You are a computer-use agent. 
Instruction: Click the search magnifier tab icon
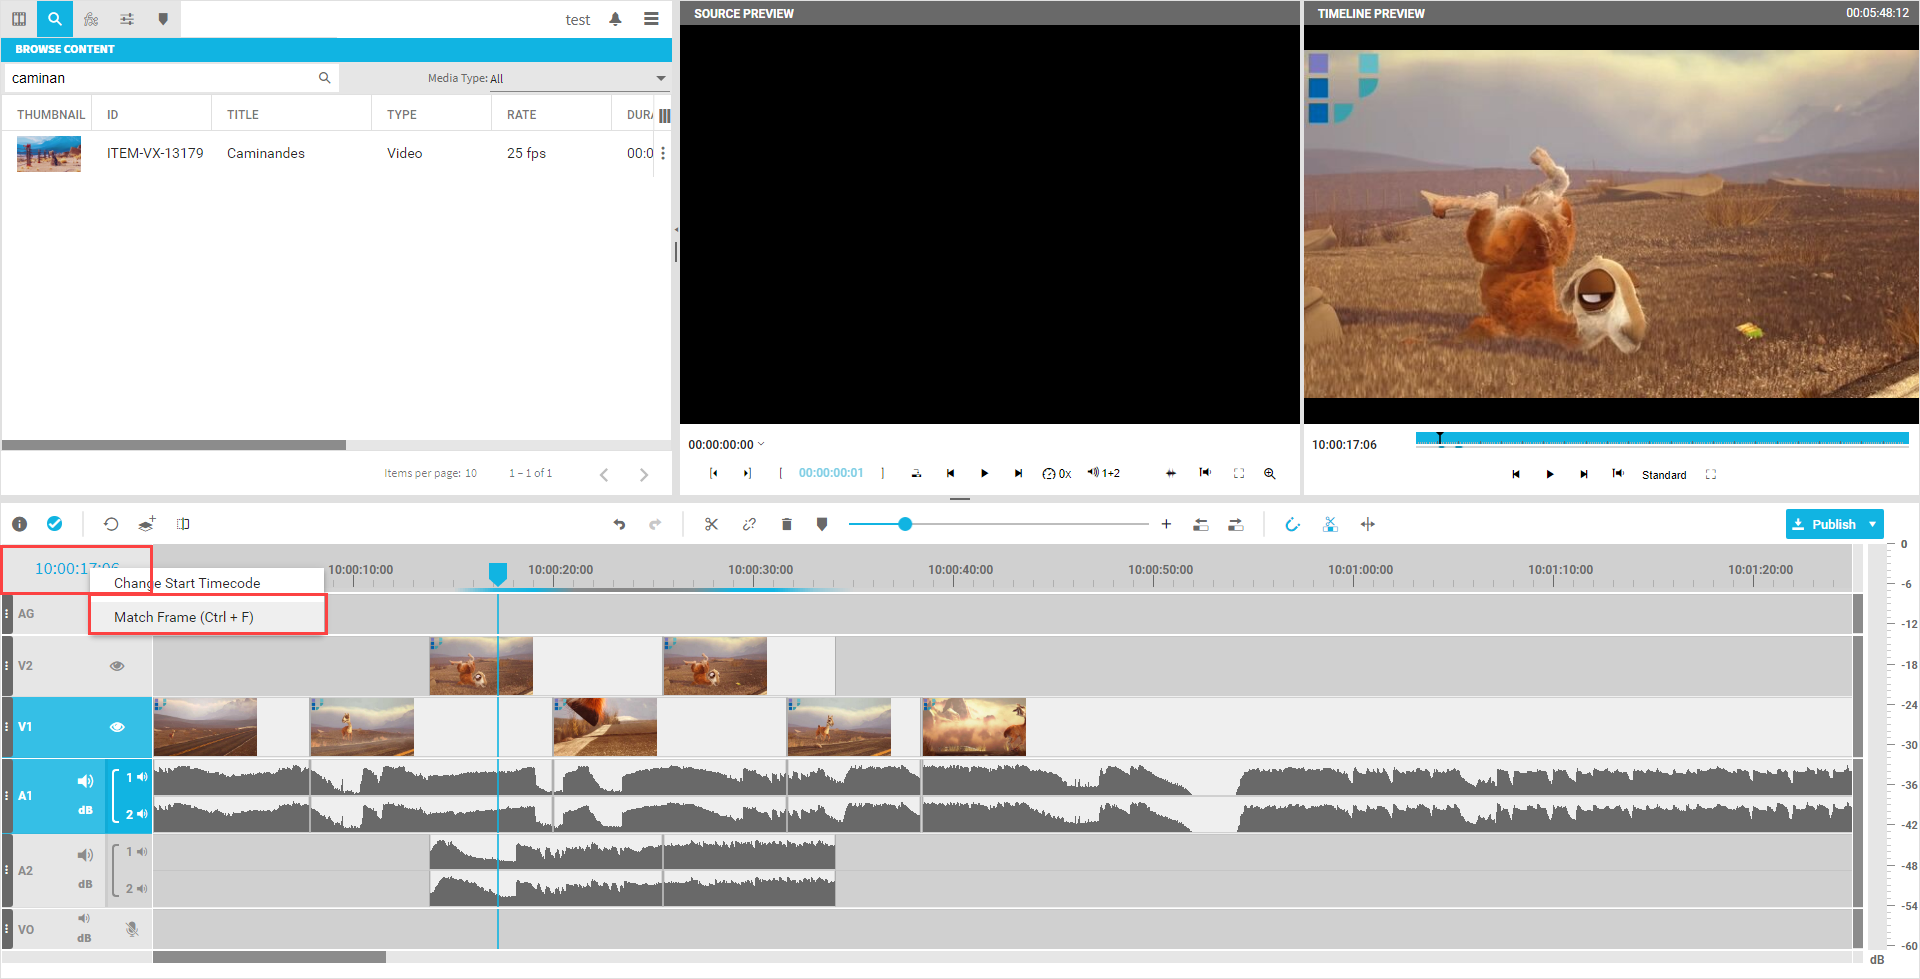pos(54,19)
